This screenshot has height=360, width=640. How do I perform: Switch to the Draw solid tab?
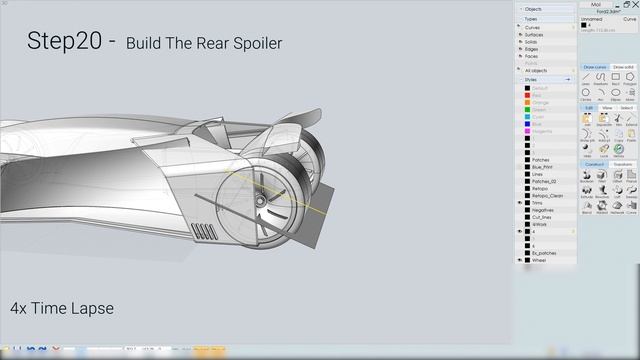(x=623, y=67)
